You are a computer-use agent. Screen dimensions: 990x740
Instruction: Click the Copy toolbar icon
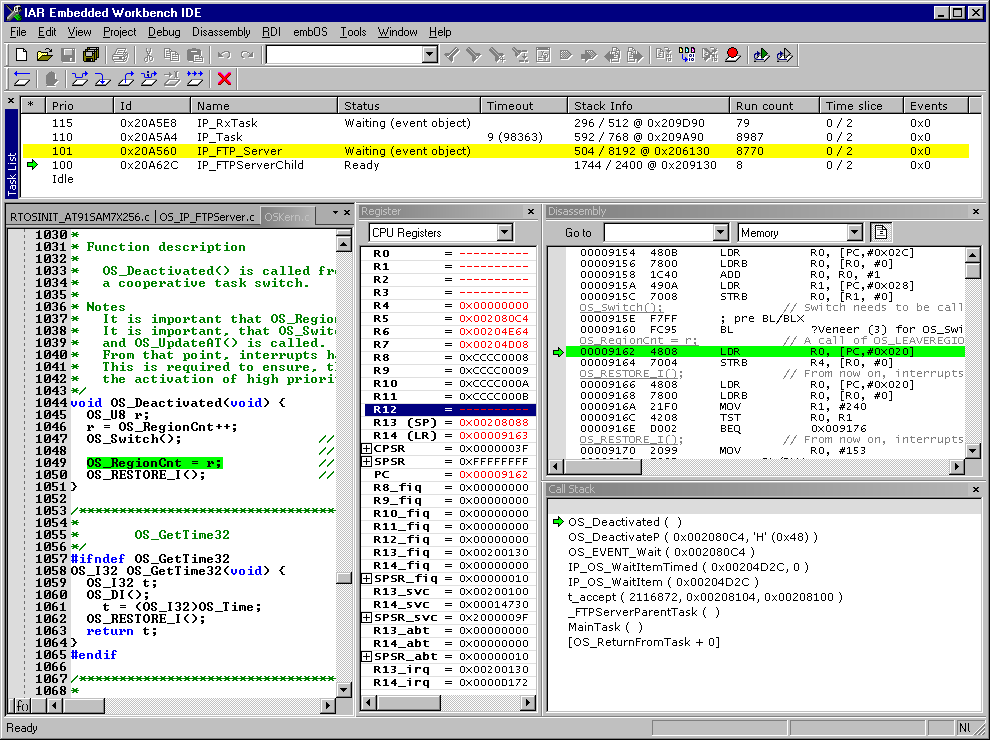[x=172, y=56]
